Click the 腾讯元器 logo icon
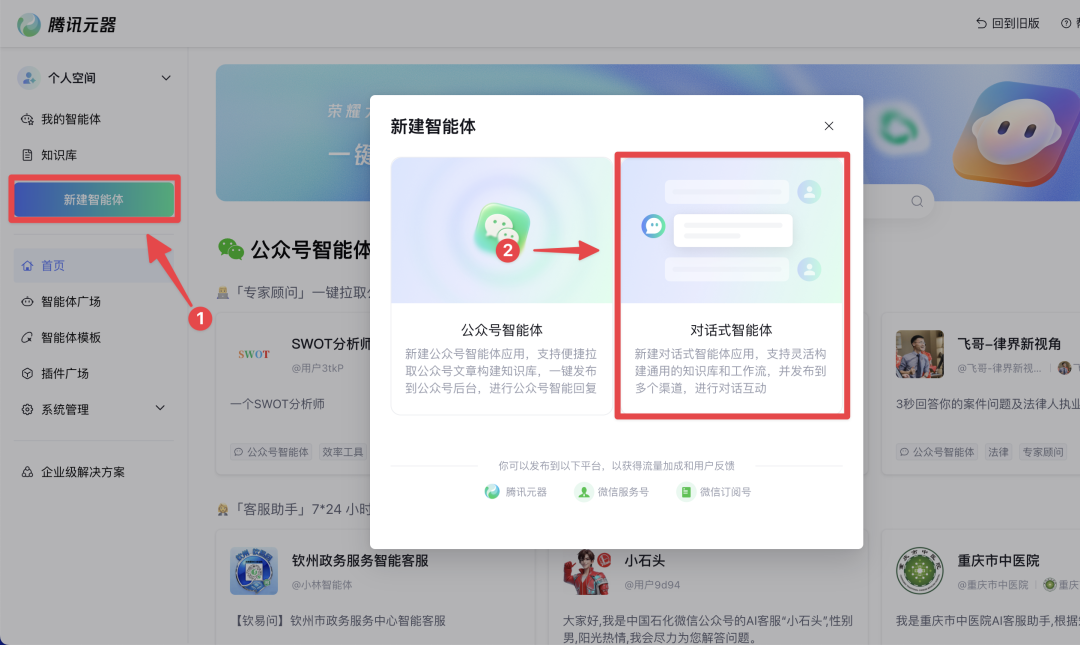 point(29,25)
